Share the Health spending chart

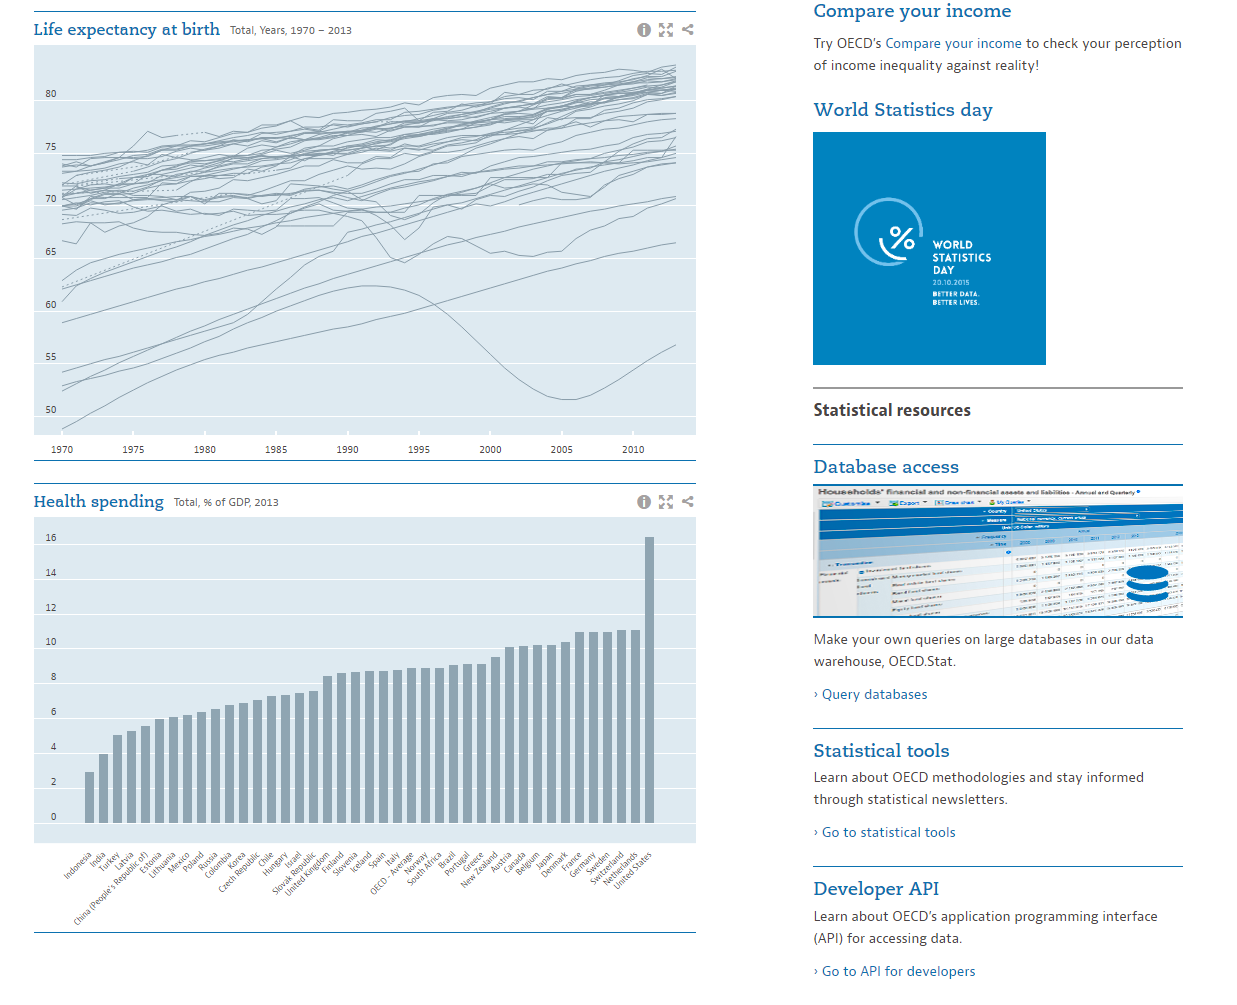[x=687, y=501]
